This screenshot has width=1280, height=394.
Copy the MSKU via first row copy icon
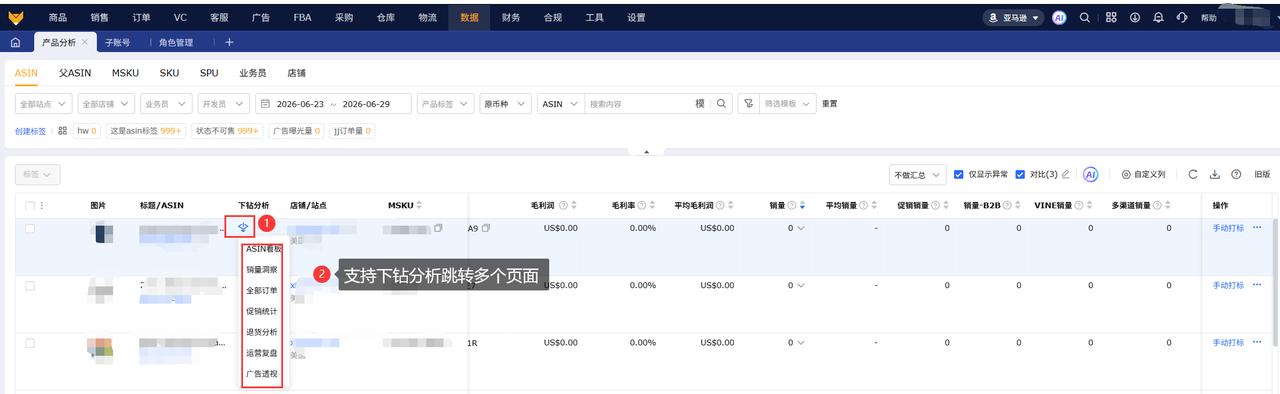tap(438, 229)
